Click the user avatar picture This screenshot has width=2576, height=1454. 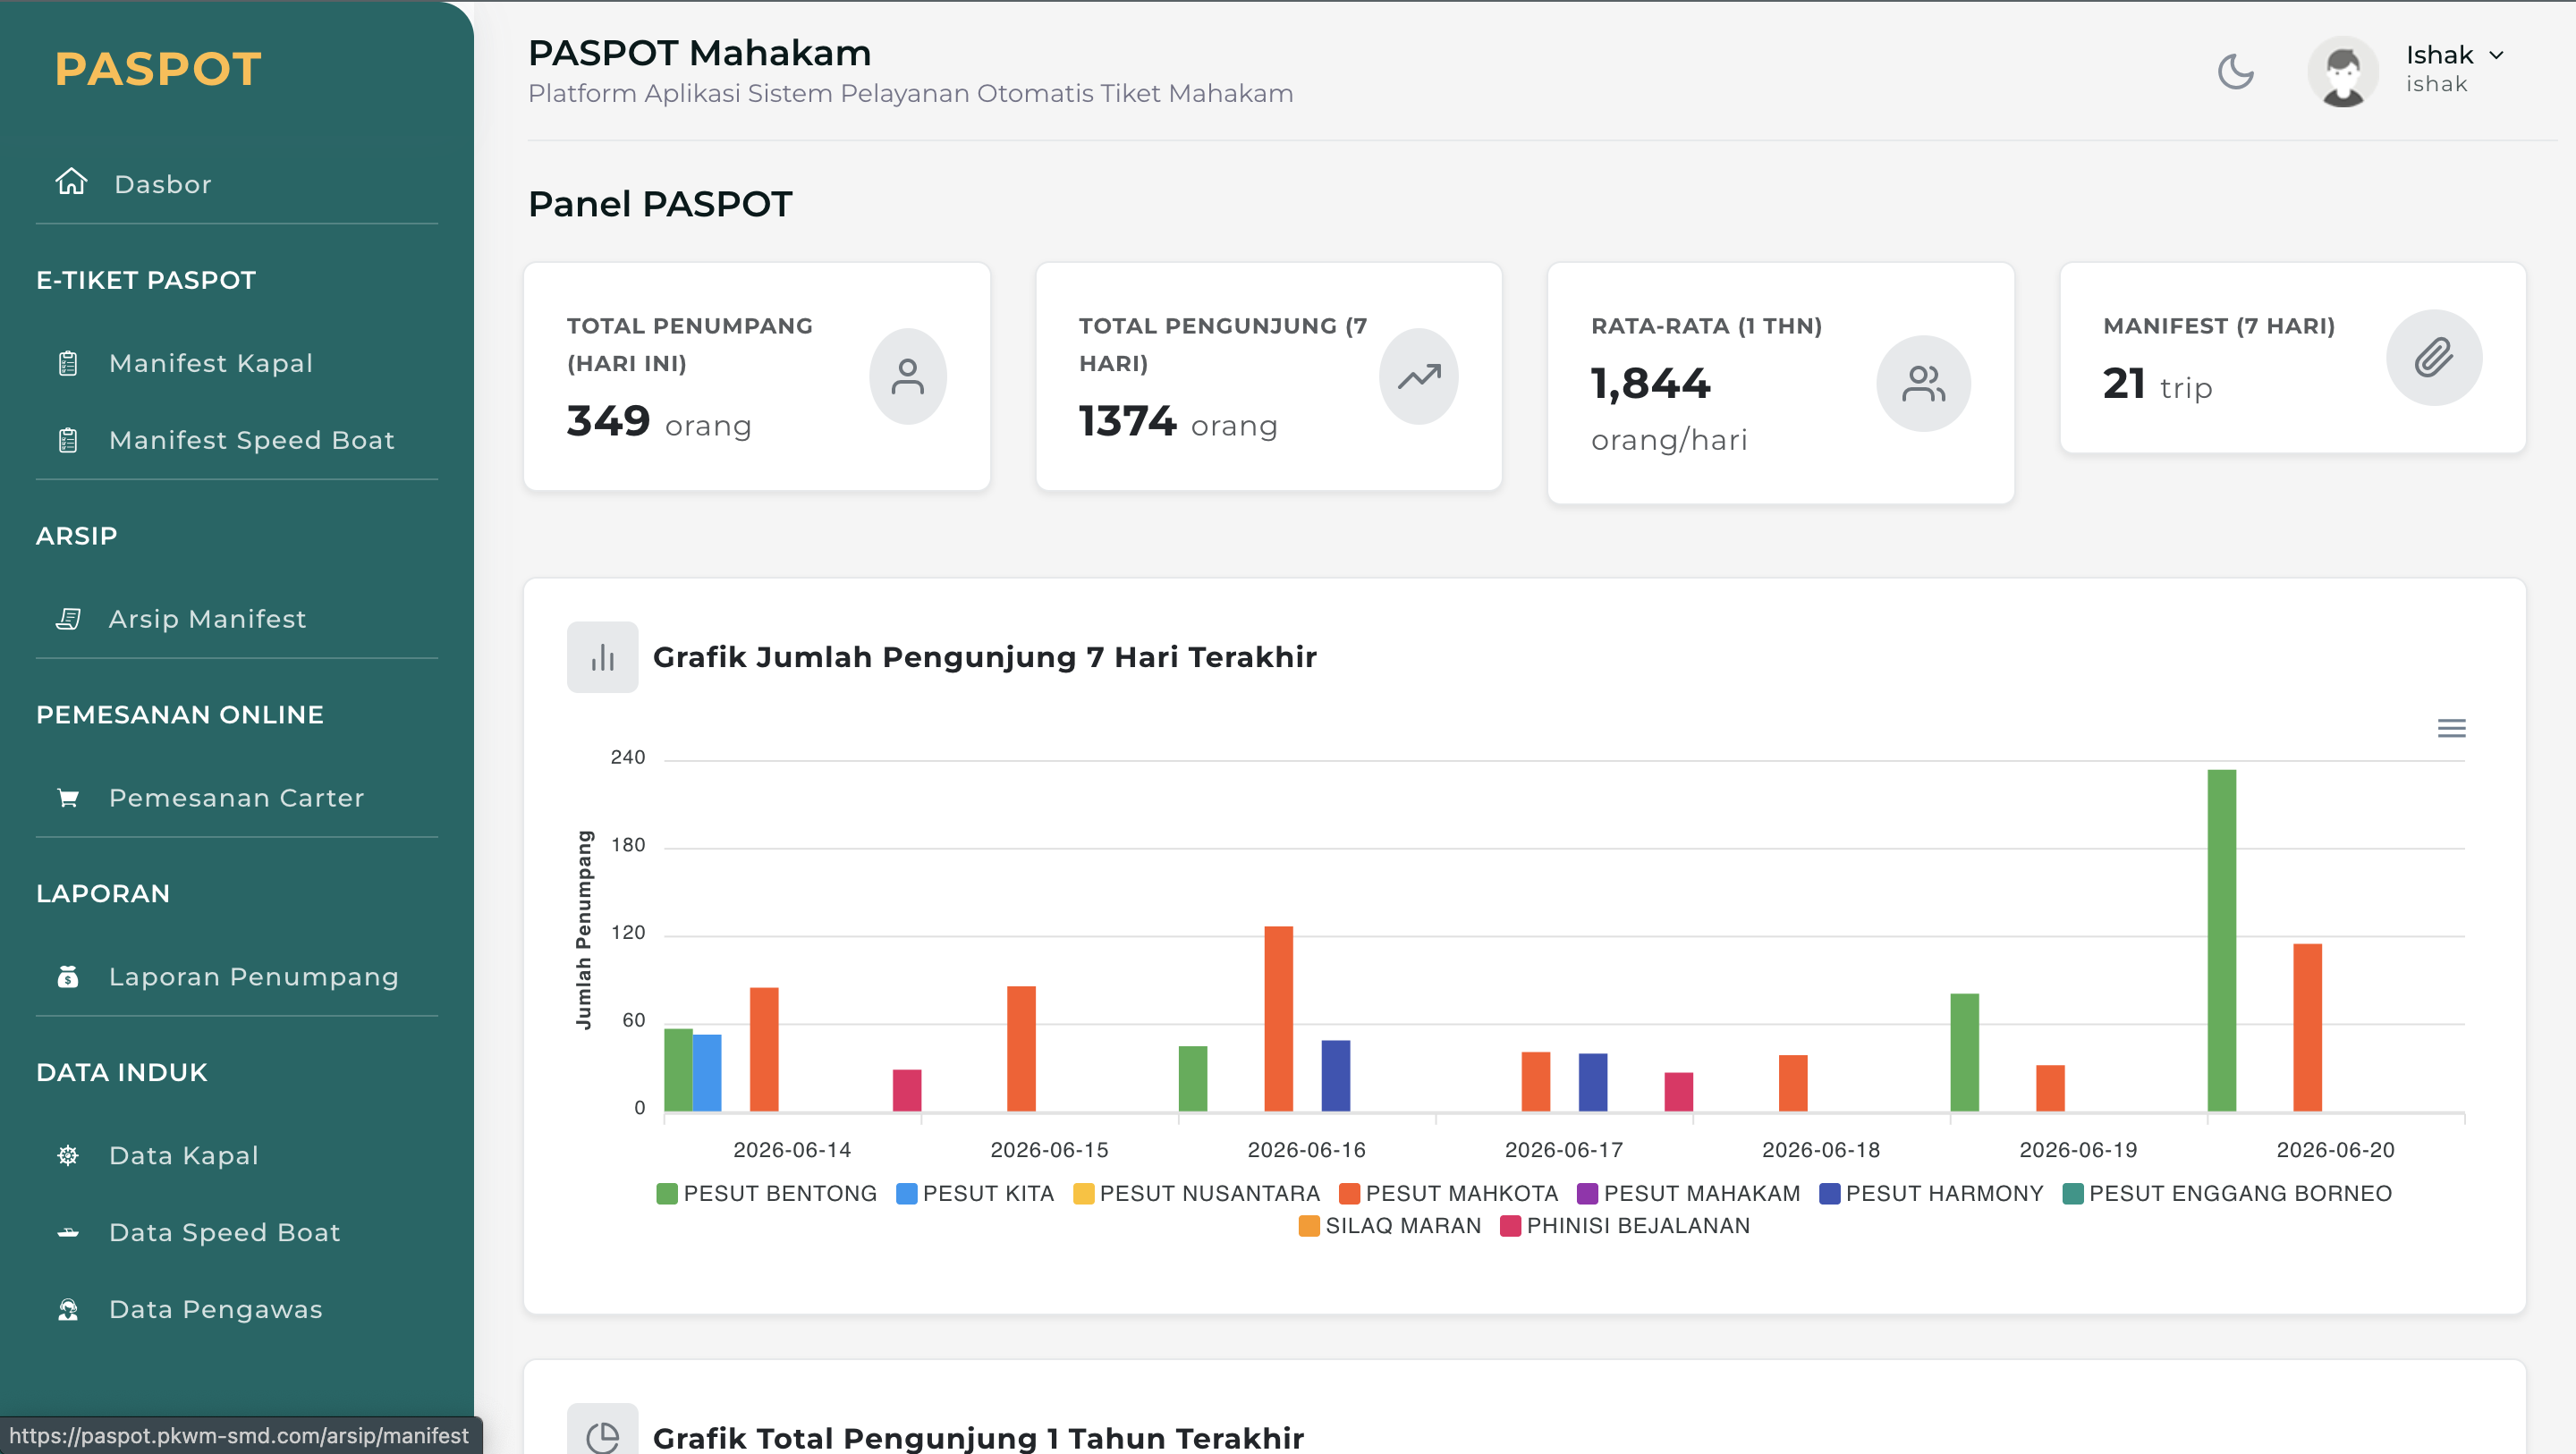click(2342, 72)
